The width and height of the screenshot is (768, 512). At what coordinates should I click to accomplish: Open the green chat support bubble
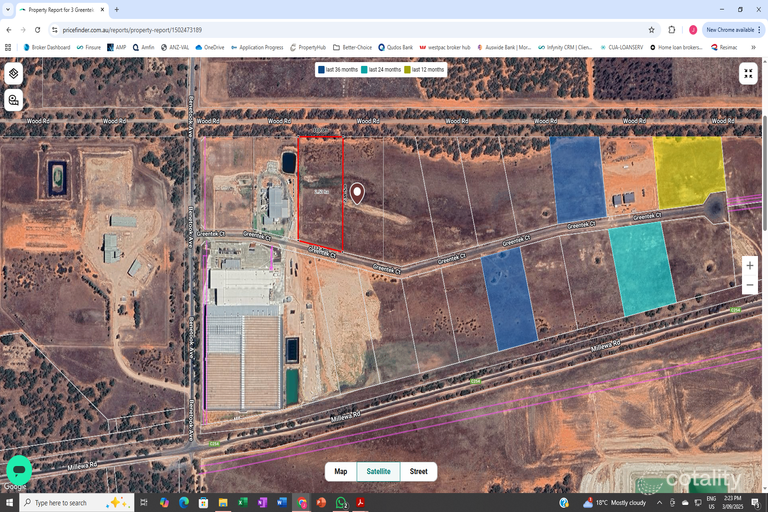(x=19, y=469)
